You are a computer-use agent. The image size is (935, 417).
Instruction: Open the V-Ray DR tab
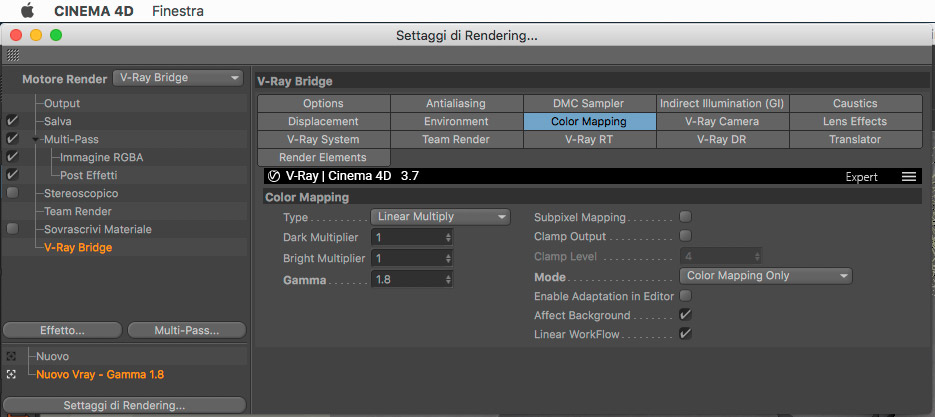click(723, 139)
